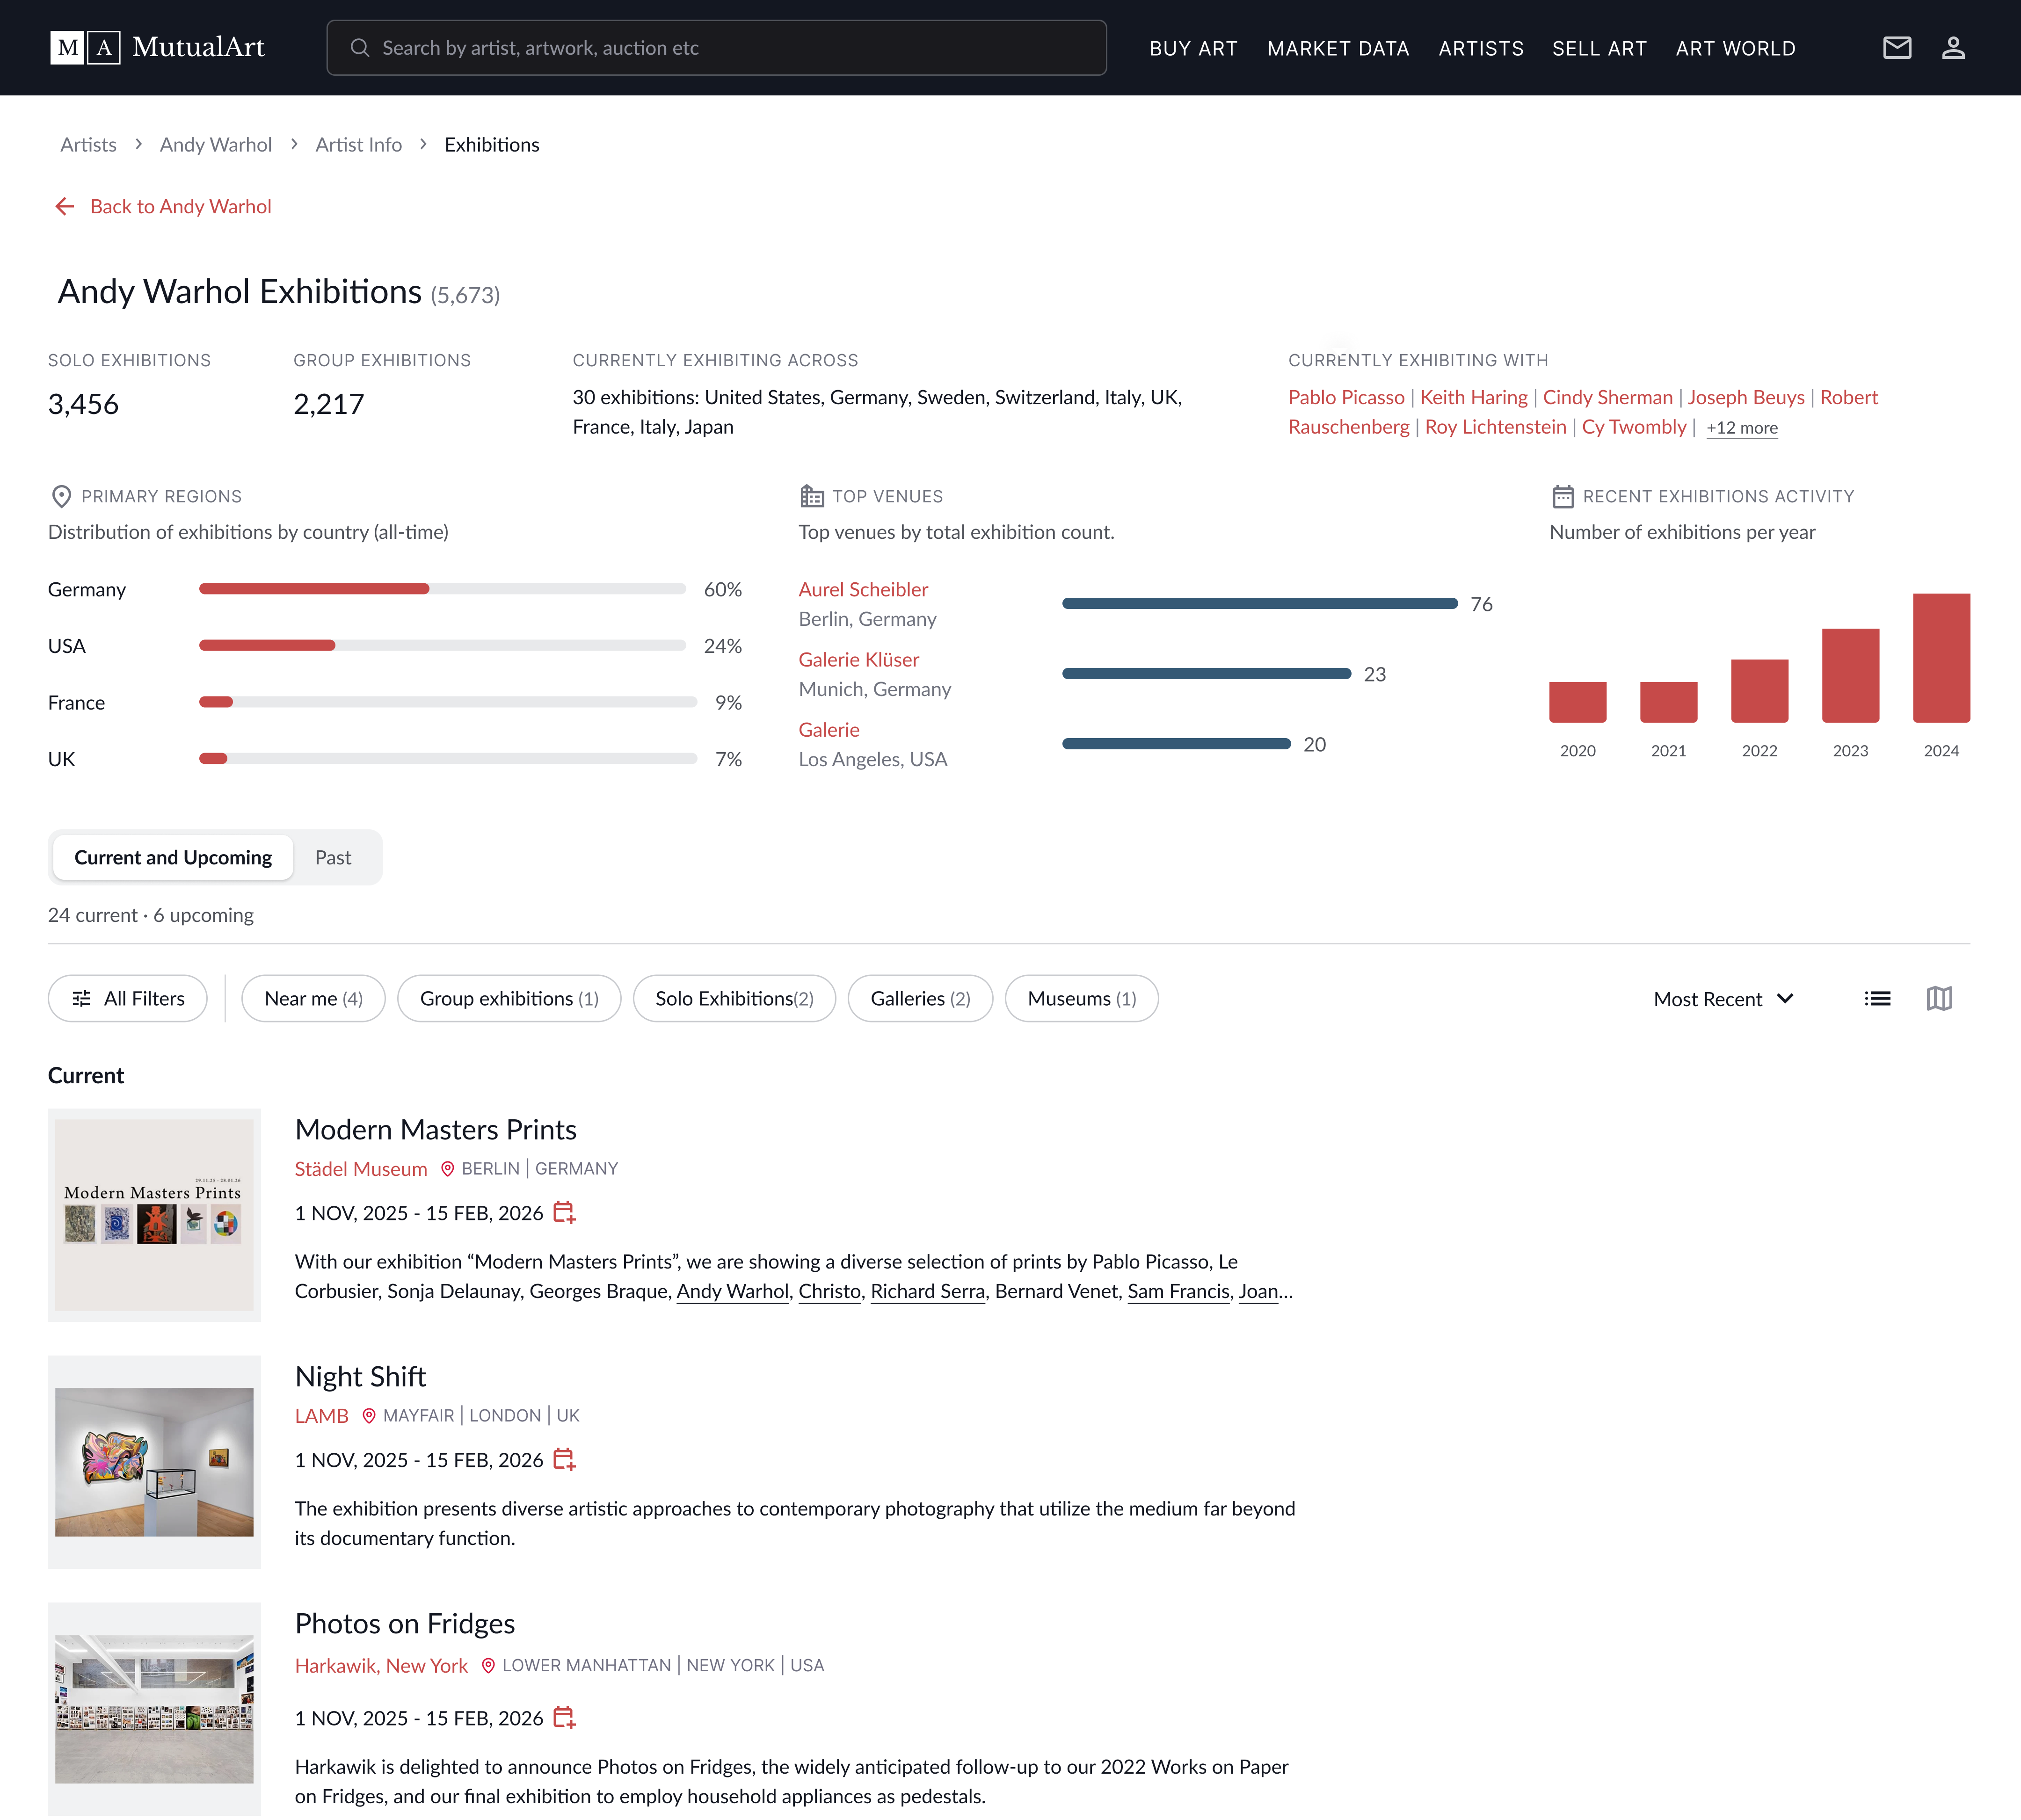
Task: Click location pin beside Berlin Germany
Action: pos(448,1168)
